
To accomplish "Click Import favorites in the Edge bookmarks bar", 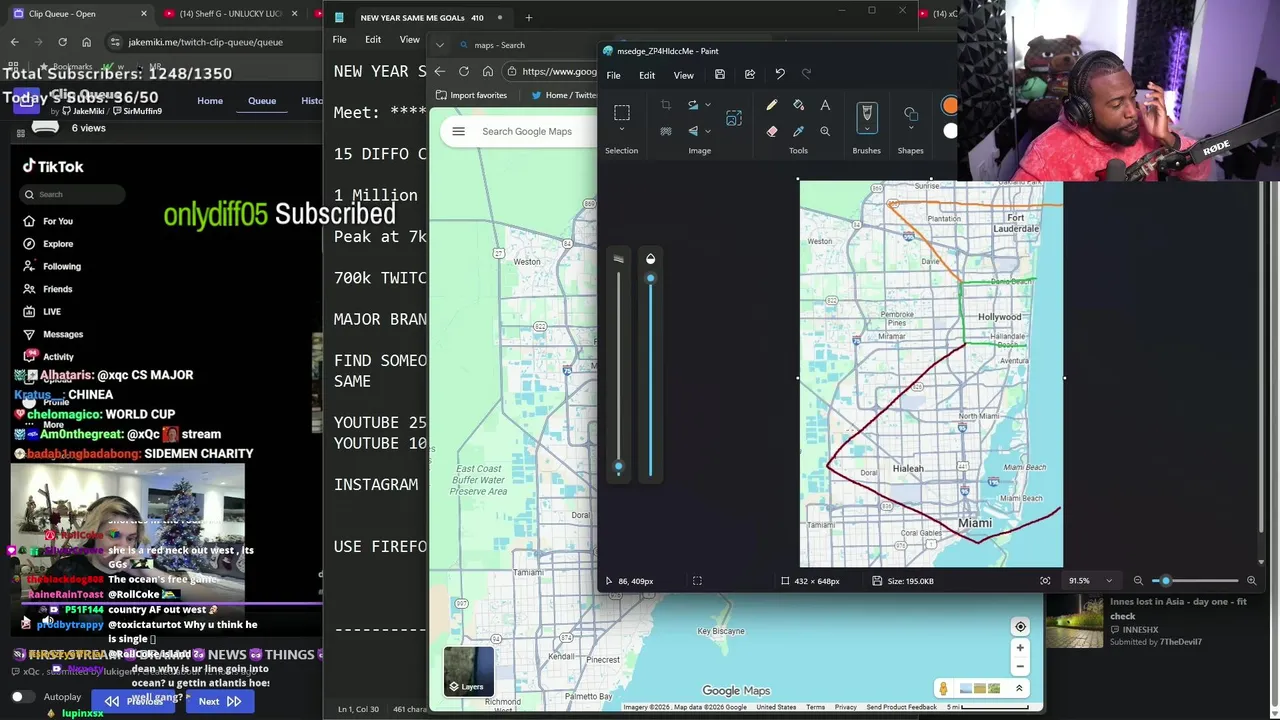I will click(x=472, y=95).
